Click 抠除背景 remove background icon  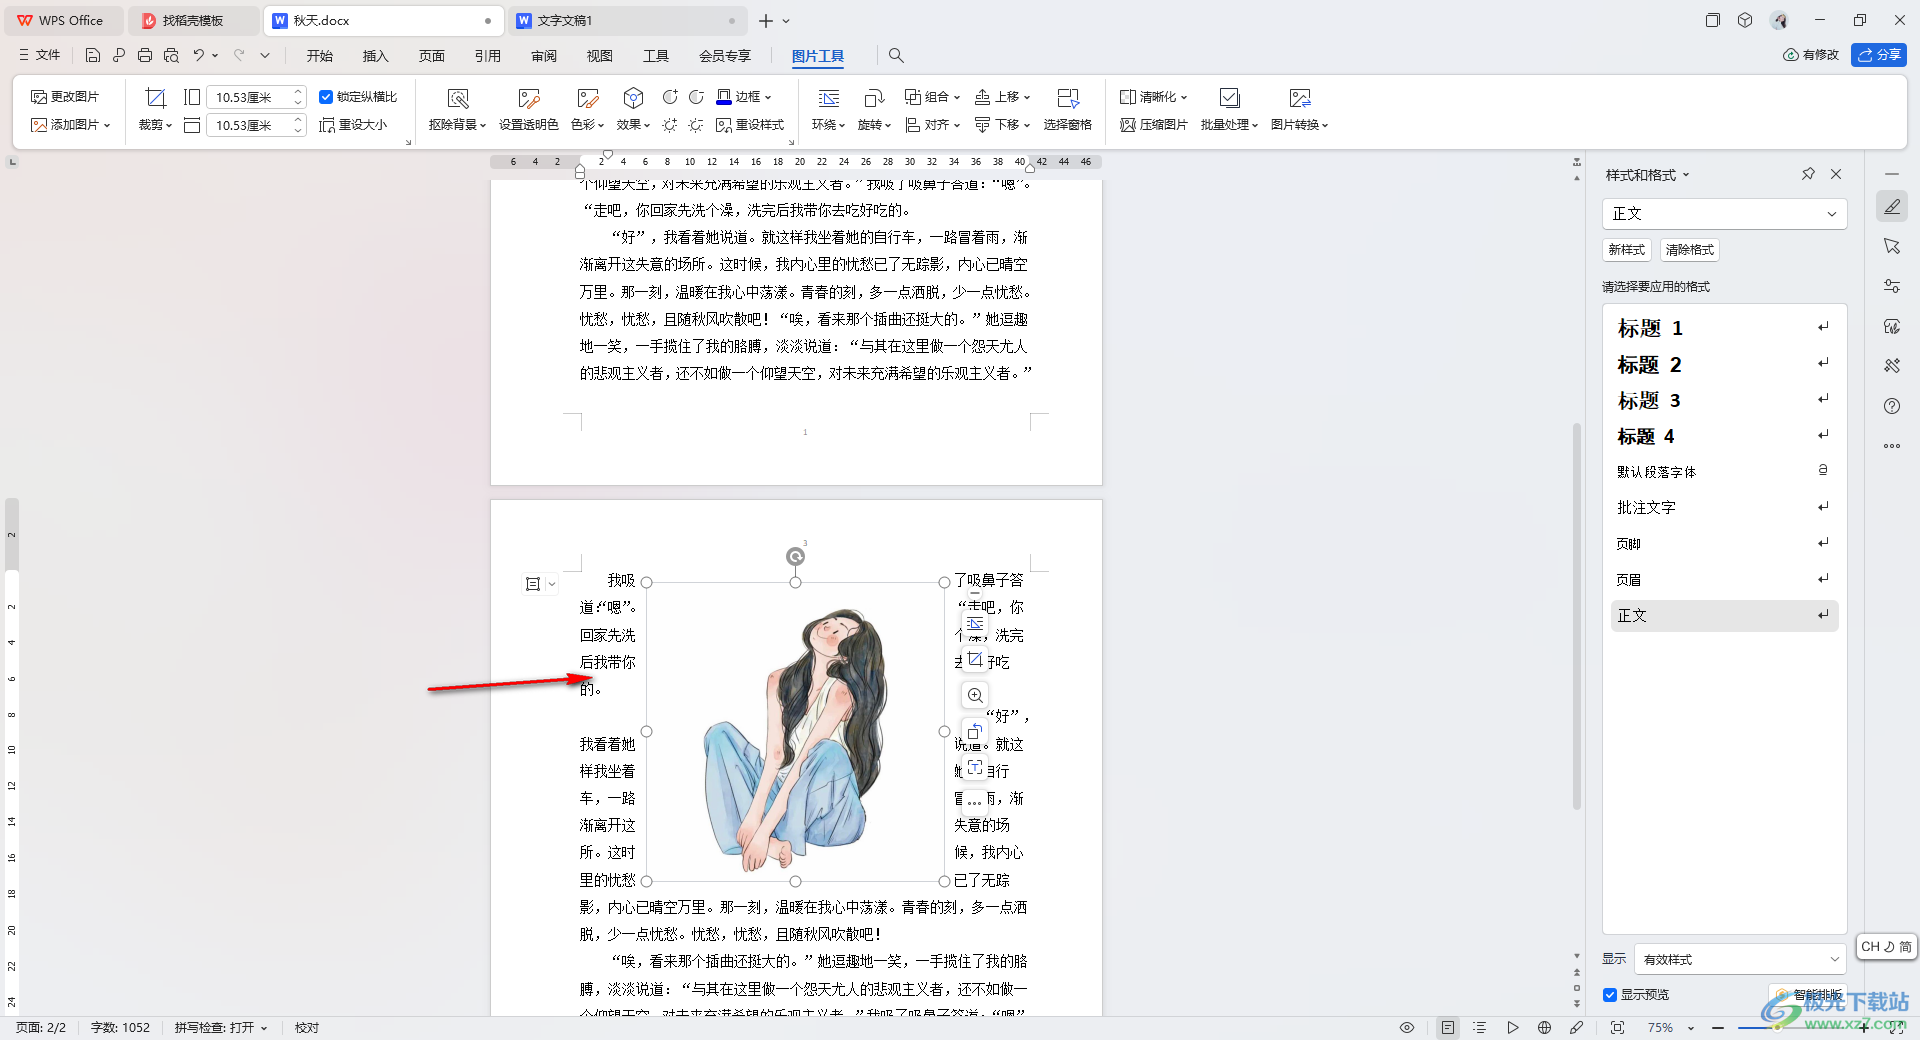click(x=458, y=98)
